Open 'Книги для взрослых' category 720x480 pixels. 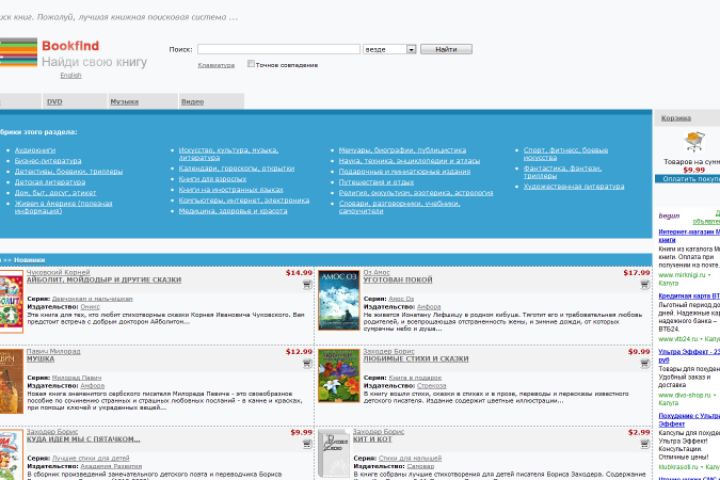(x=213, y=179)
